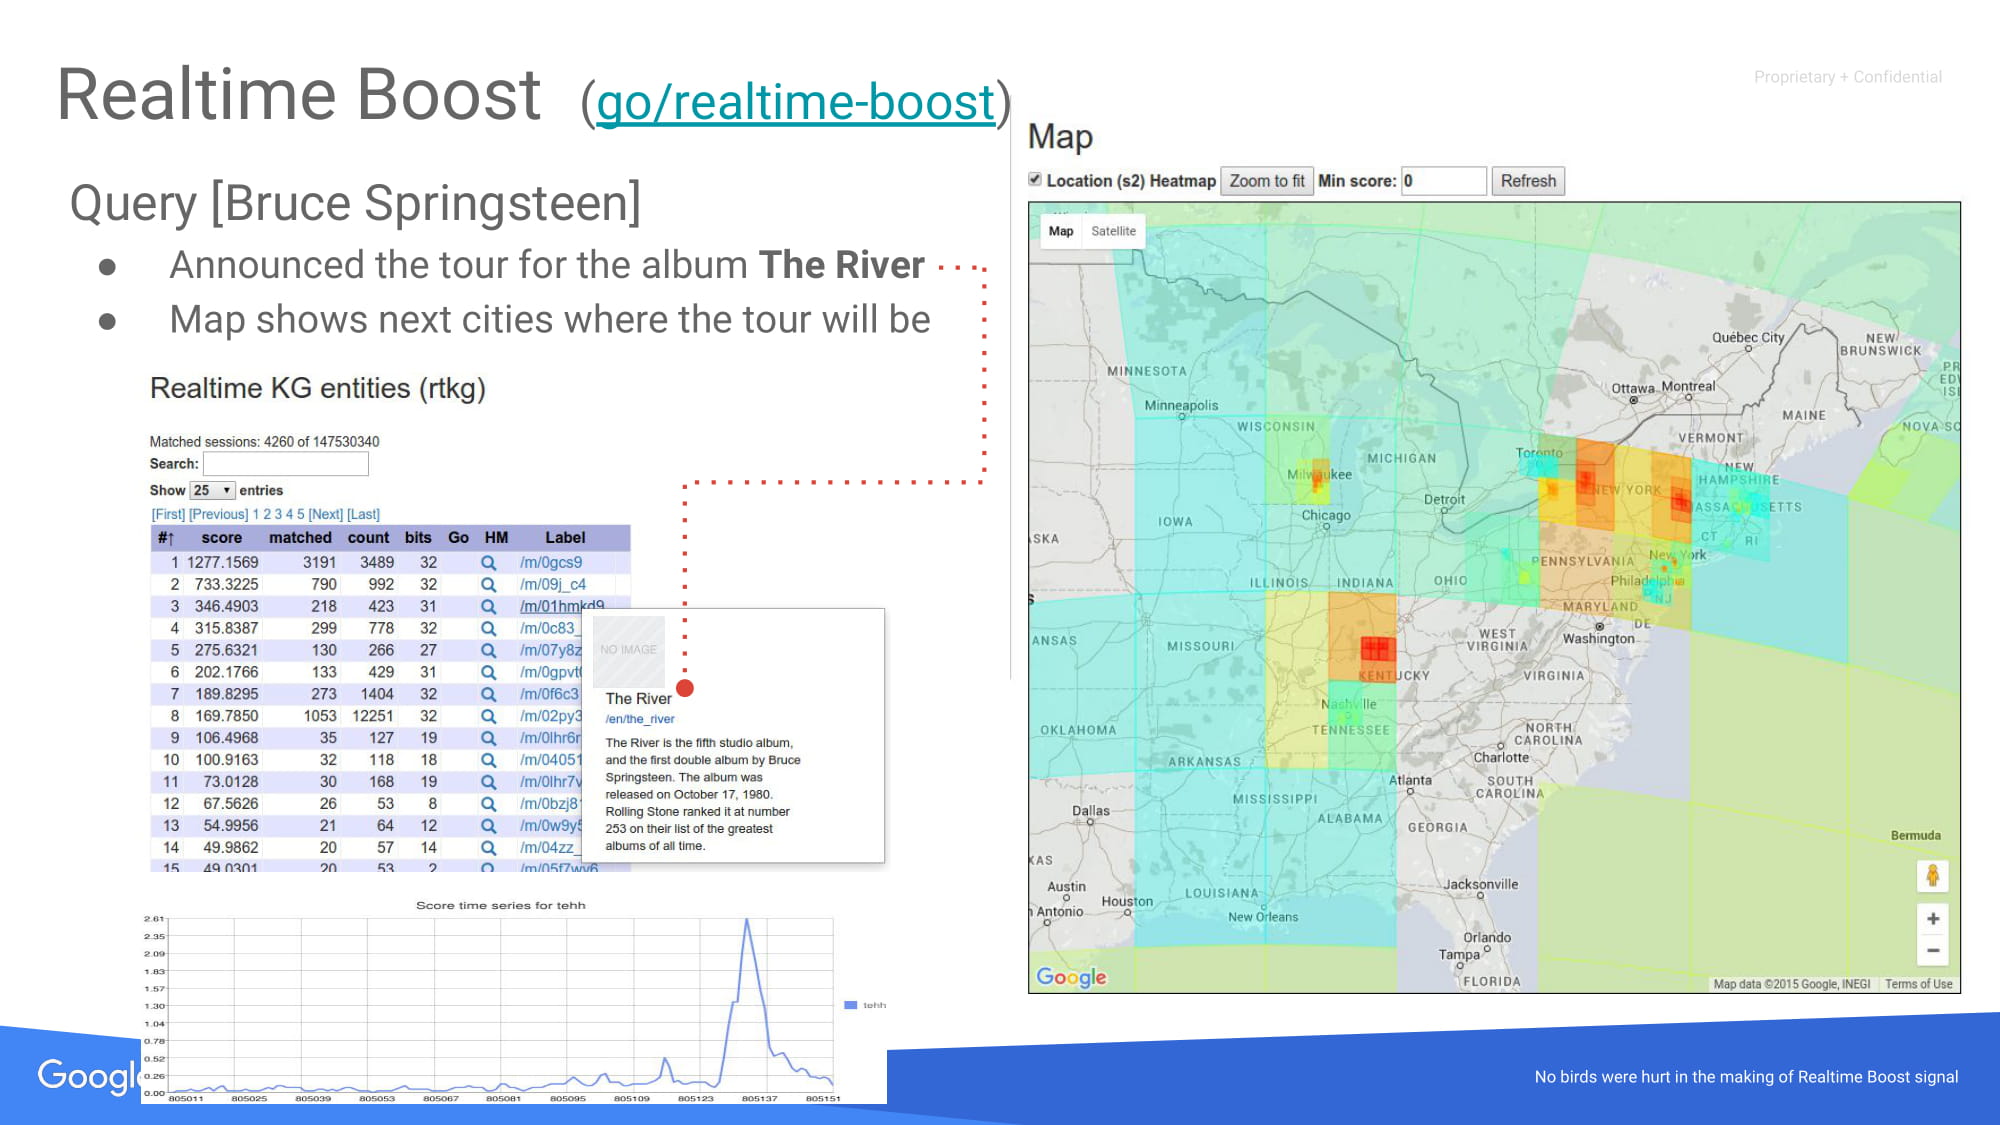Click the Terms of Use map link
This screenshot has width=2000, height=1125.
tap(1918, 984)
